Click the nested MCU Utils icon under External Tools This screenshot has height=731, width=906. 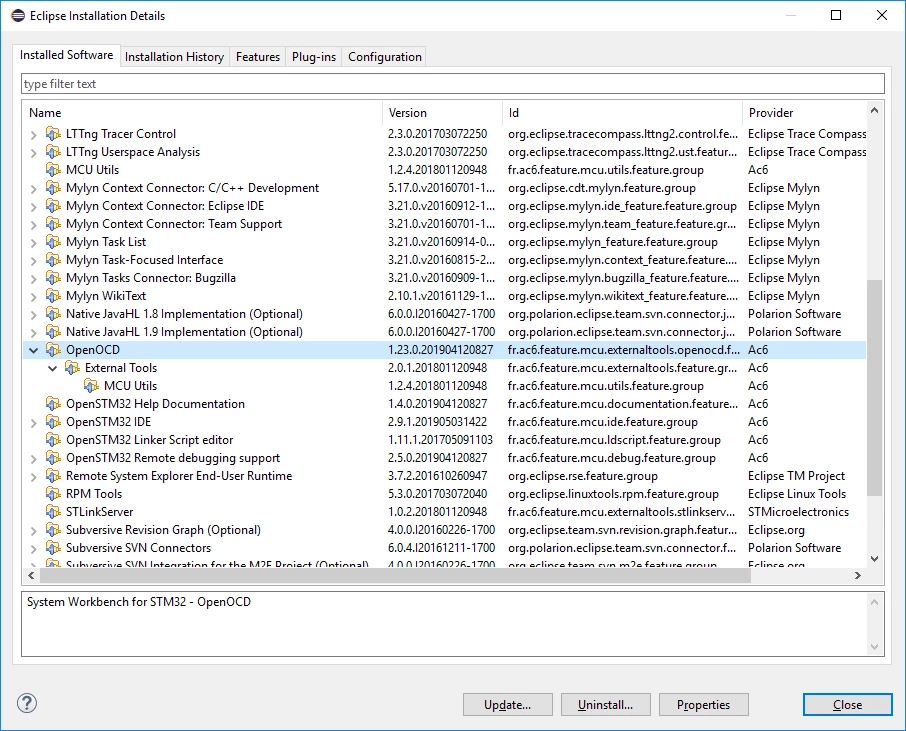click(91, 386)
